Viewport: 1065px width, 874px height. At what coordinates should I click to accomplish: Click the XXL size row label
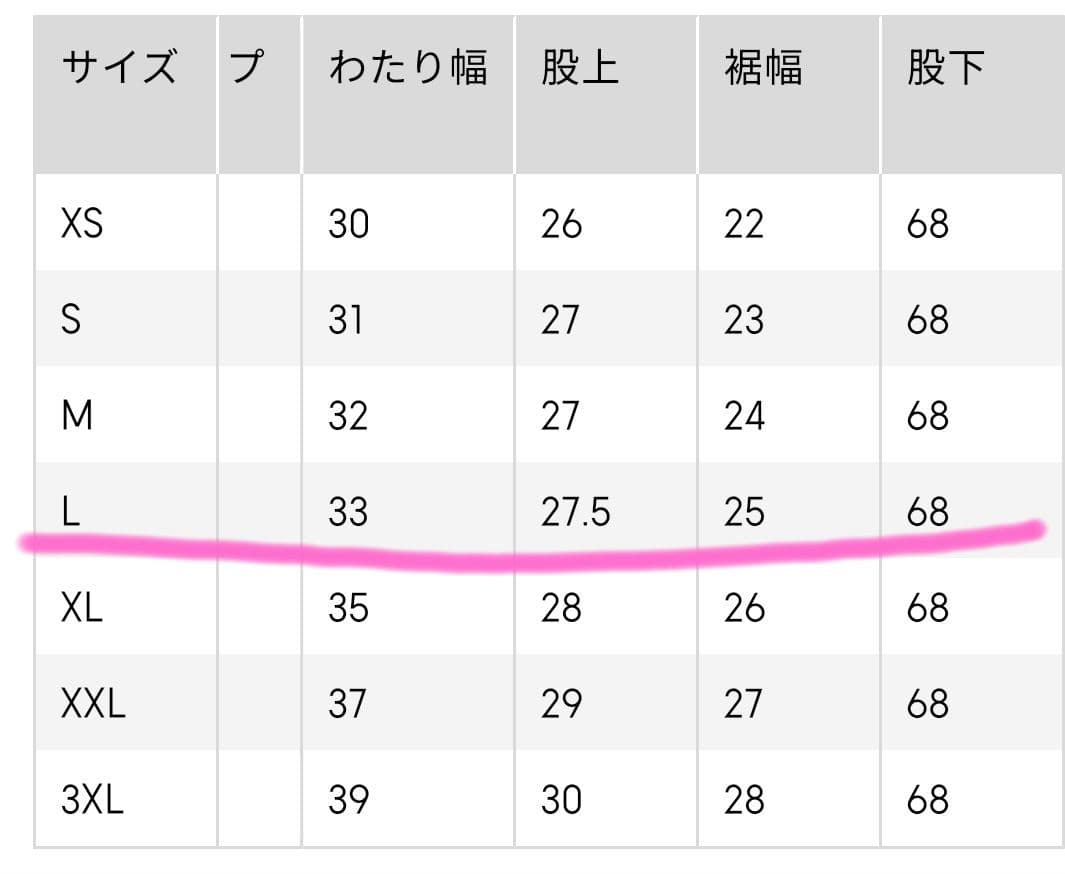click(x=93, y=704)
